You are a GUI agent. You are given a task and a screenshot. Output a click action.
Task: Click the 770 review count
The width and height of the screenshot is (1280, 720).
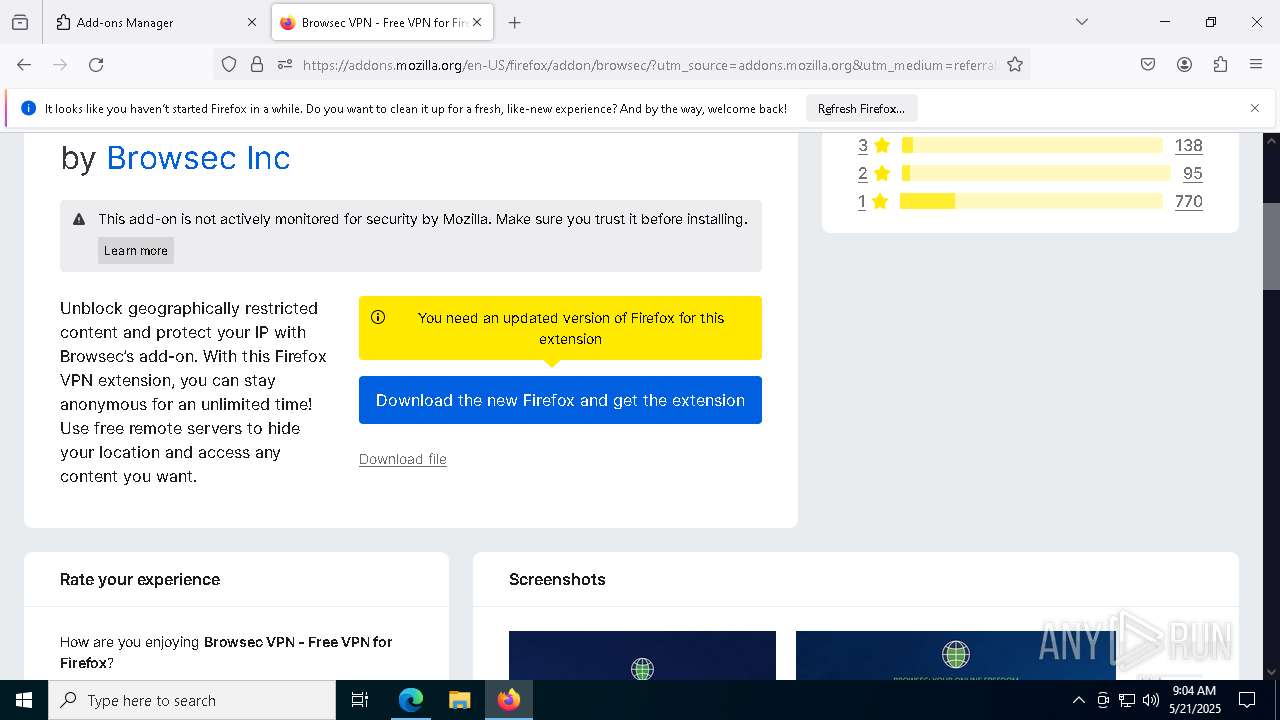coord(1188,201)
